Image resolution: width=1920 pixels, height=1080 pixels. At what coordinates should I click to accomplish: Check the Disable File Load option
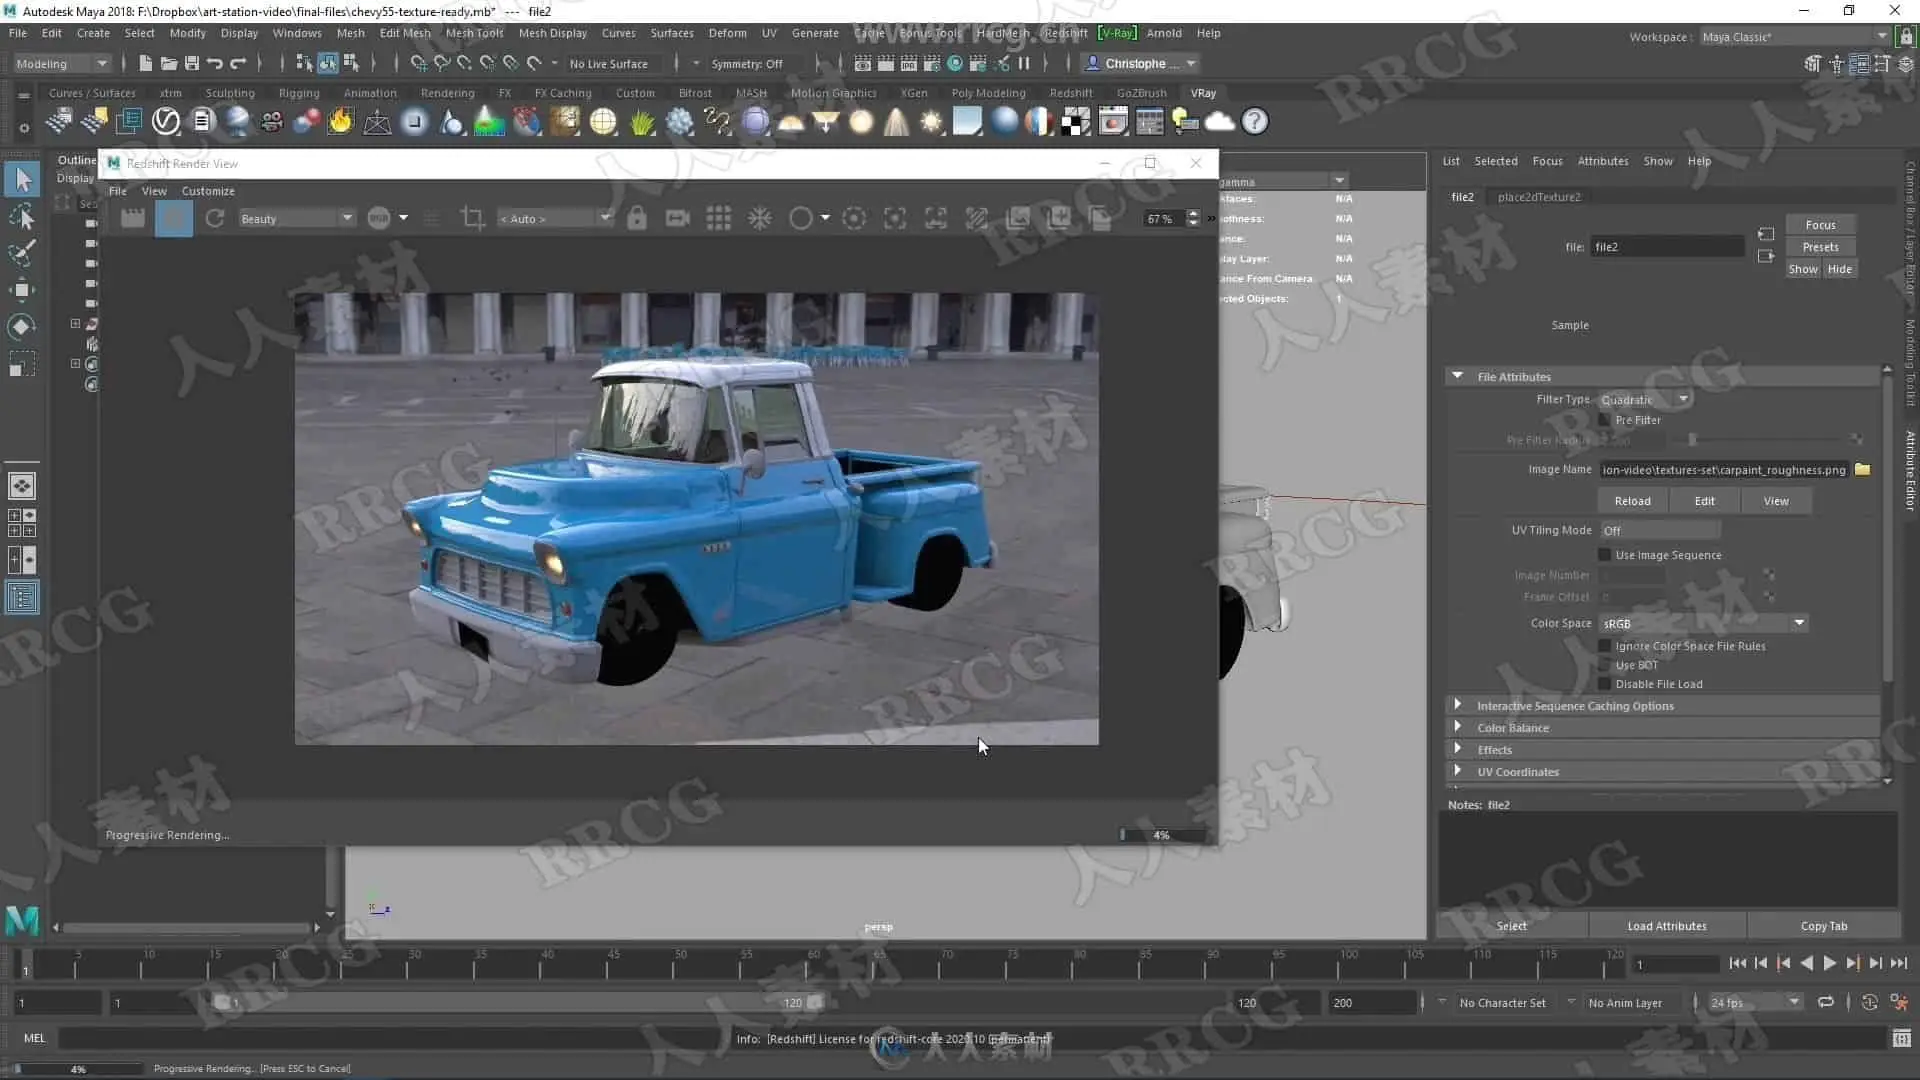[1605, 684]
